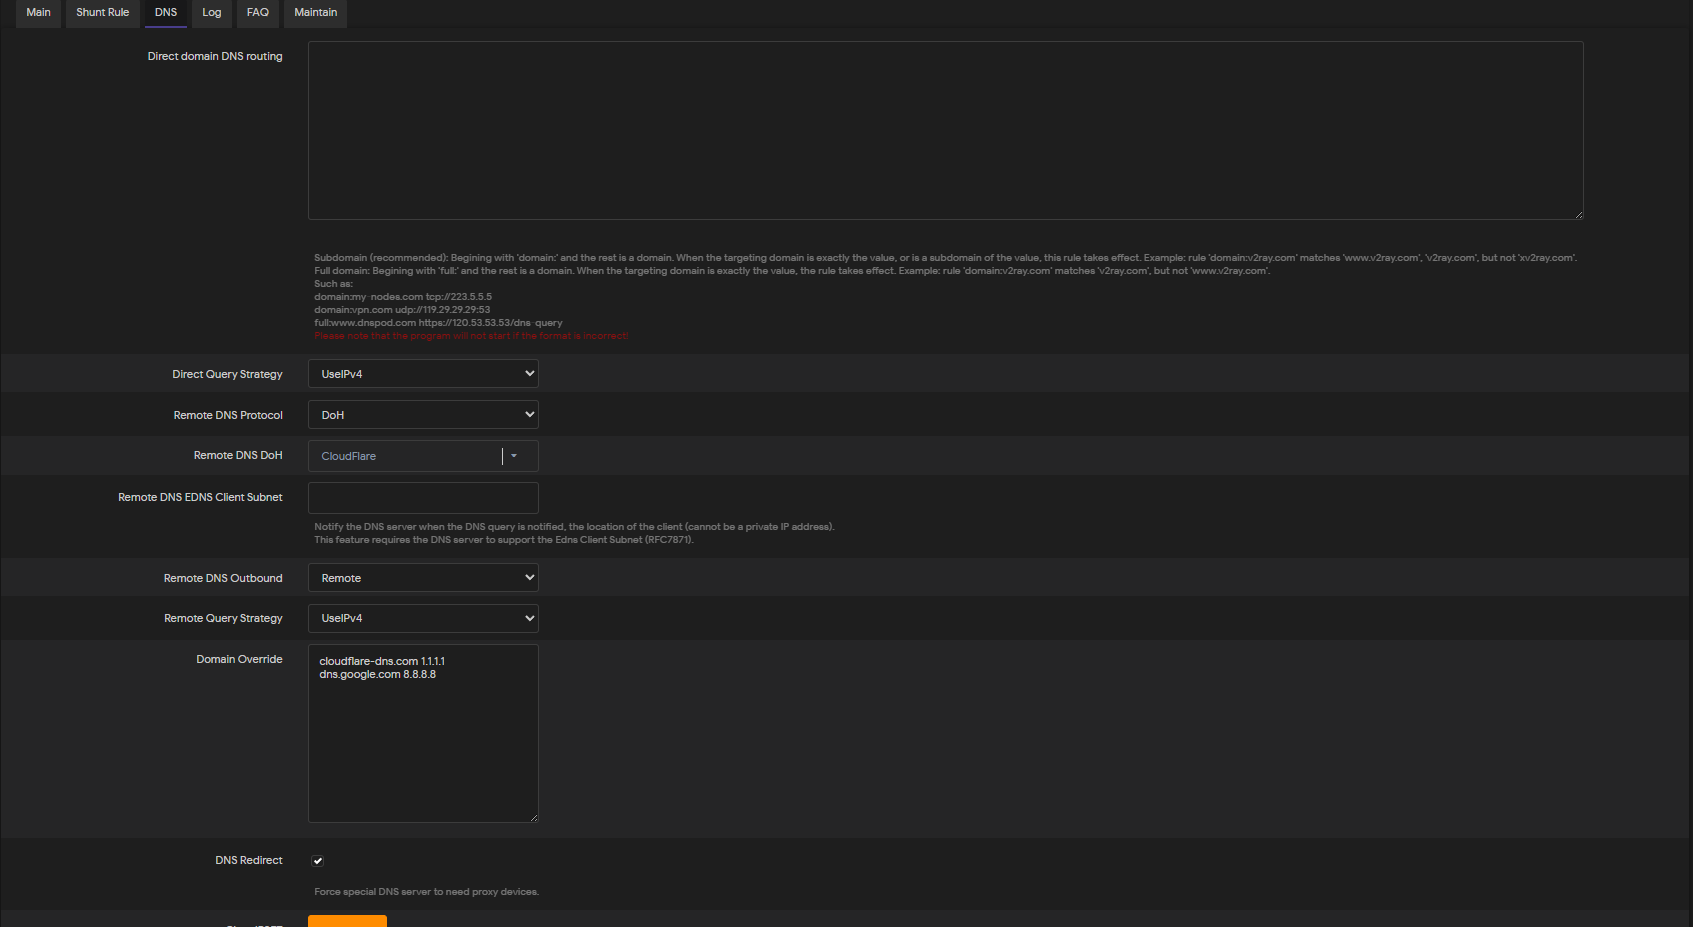Image resolution: width=1693 pixels, height=927 pixels.
Task: Click the 'DNS Redirect' label
Action: point(249,860)
